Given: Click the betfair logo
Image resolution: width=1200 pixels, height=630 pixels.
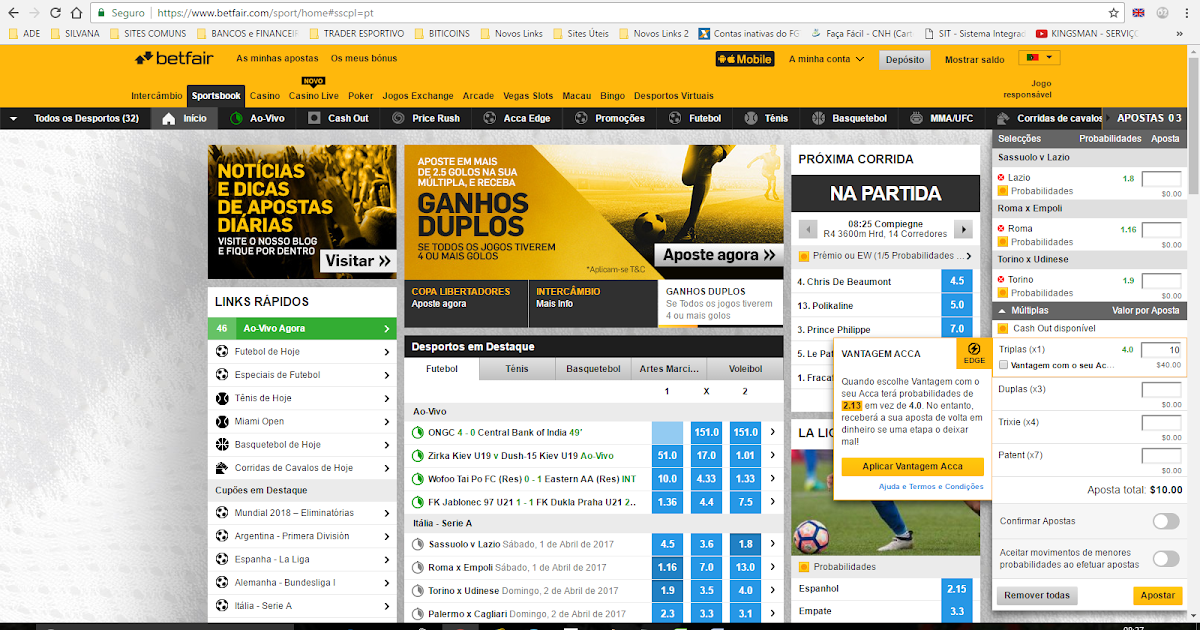Looking at the screenshot, I should pyautogui.click(x=174, y=59).
